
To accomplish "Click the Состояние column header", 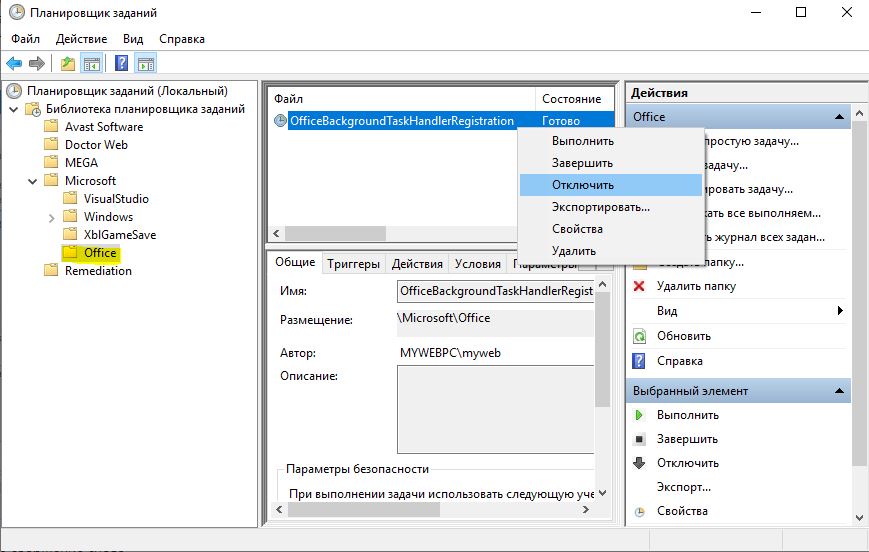I will 574,99.
